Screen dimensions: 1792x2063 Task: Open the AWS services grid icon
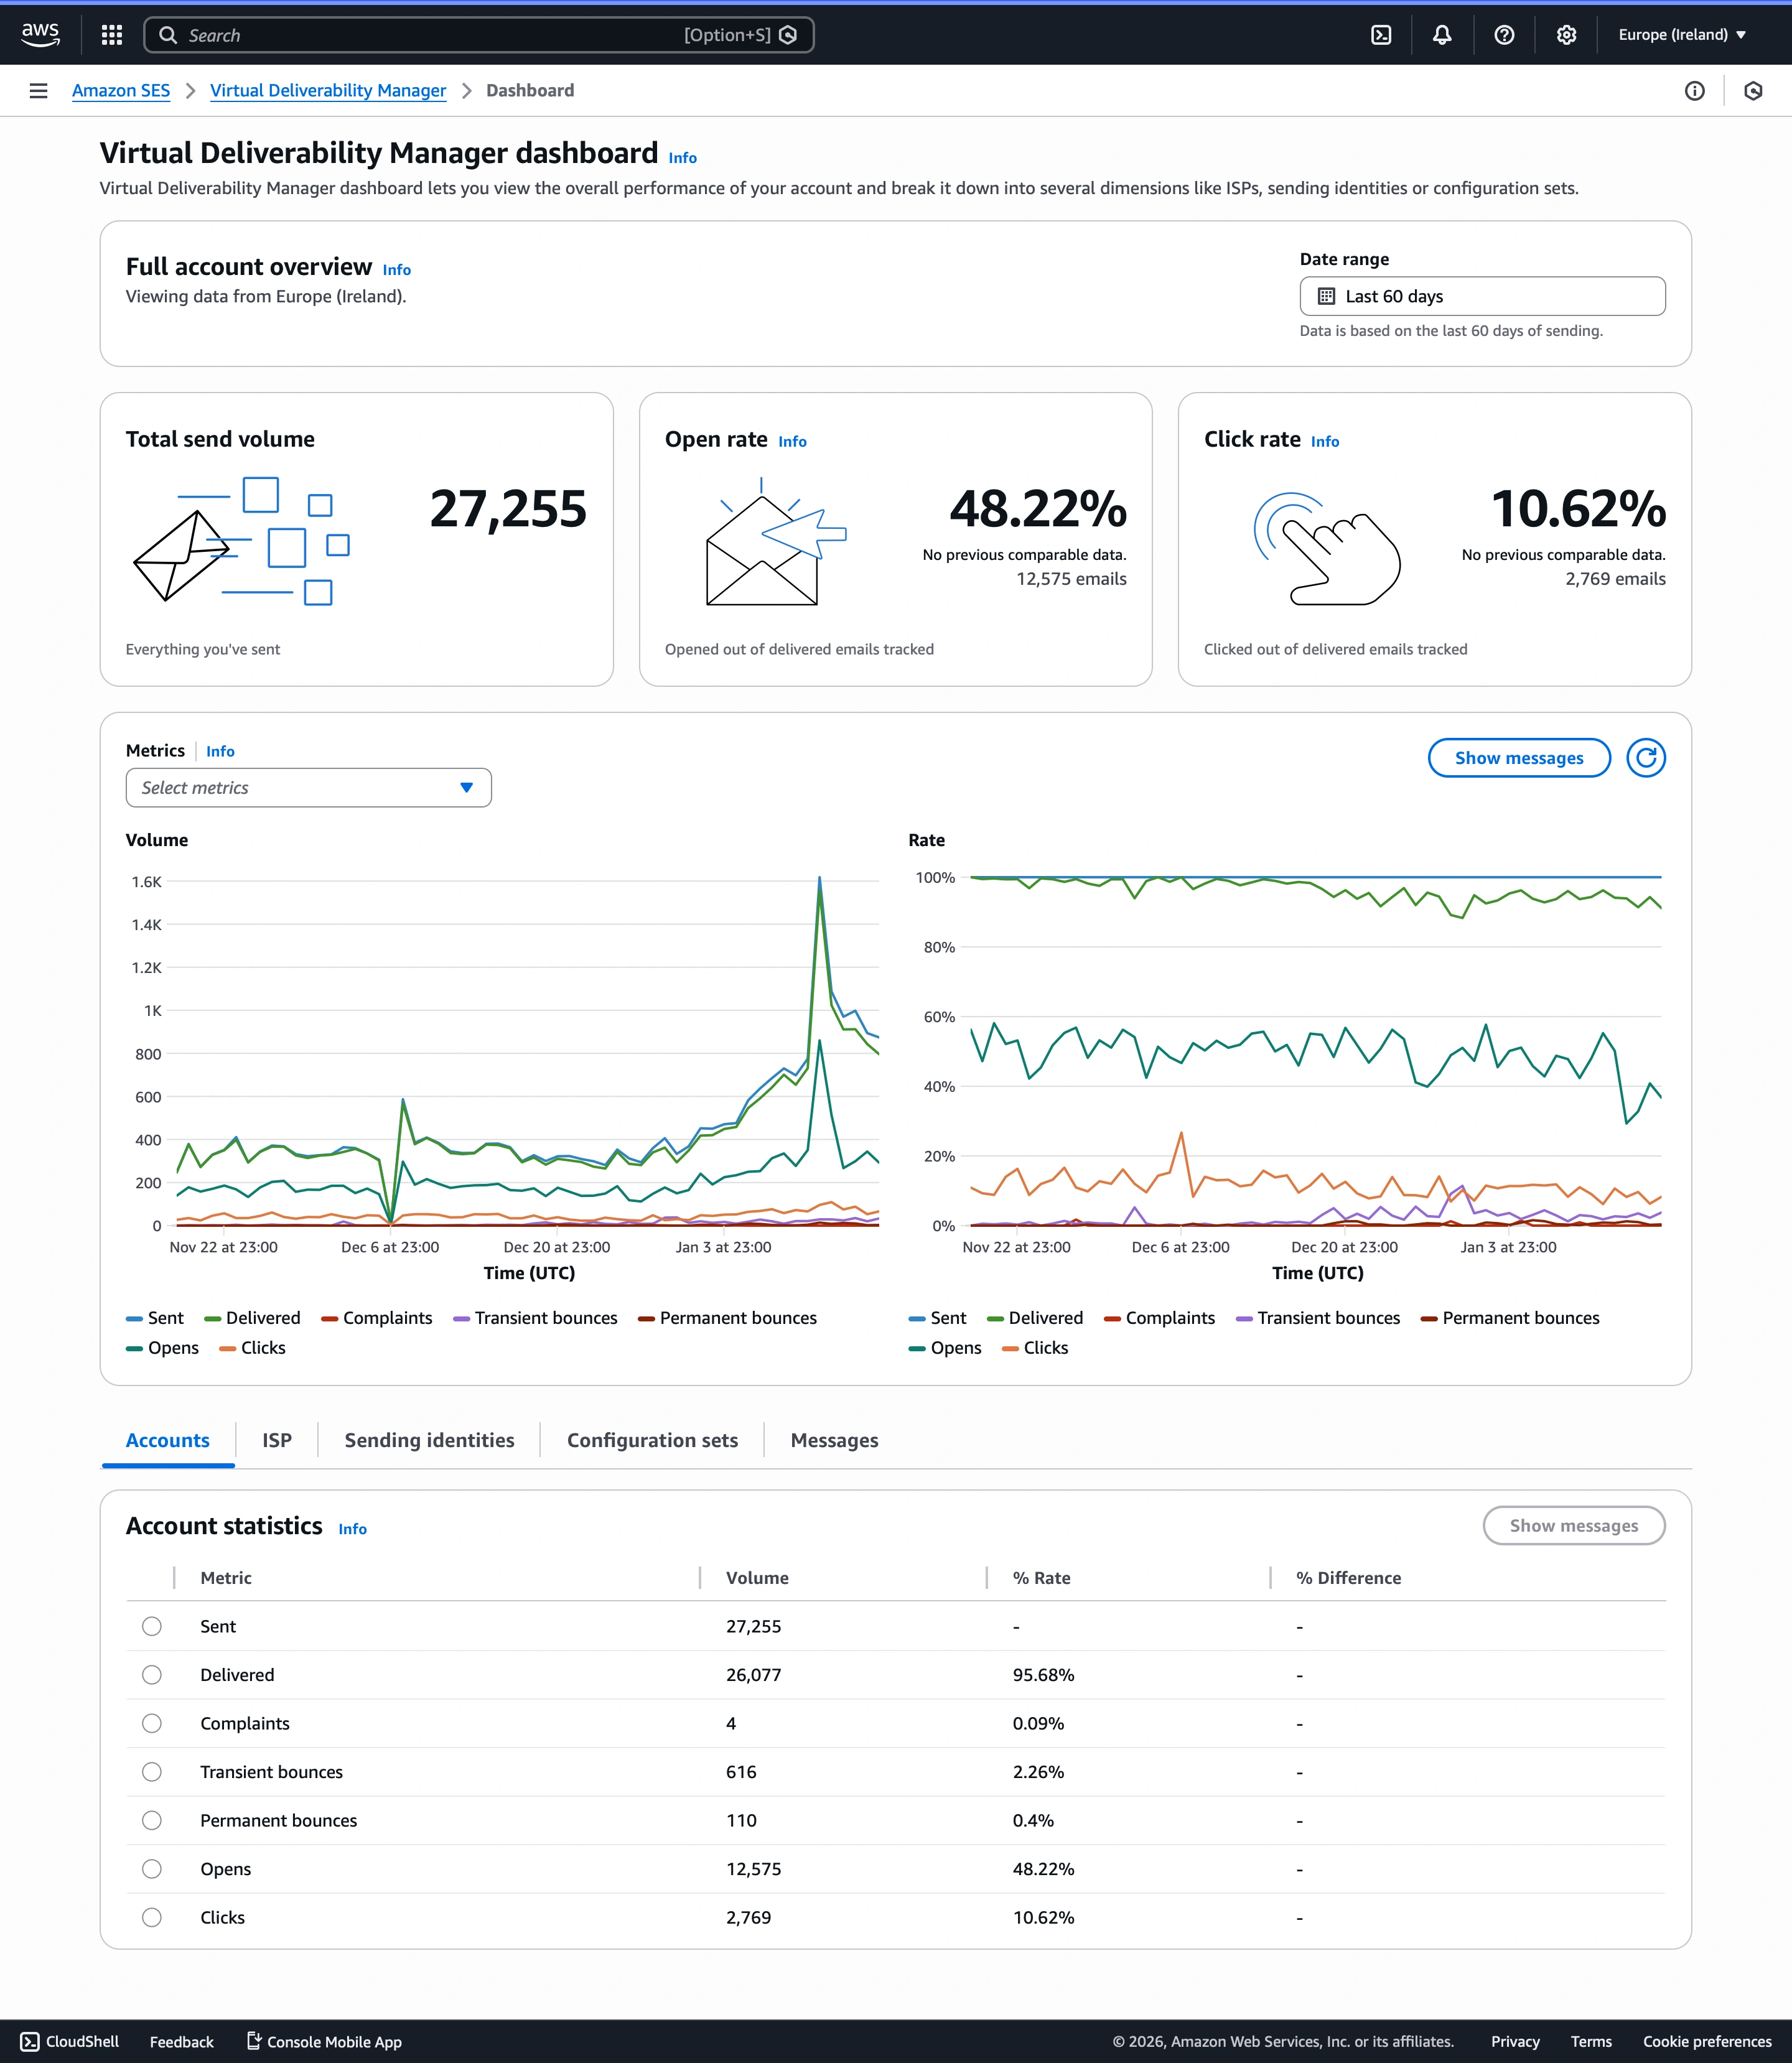(x=111, y=34)
